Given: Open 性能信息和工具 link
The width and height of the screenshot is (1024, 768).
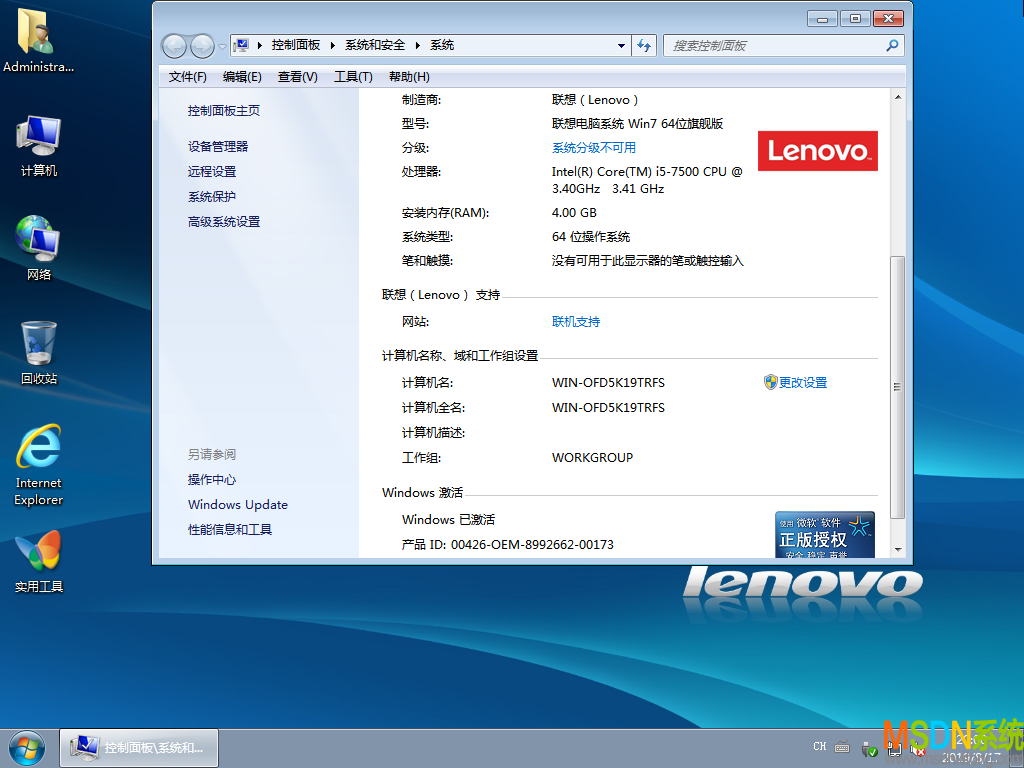Looking at the screenshot, I should point(230,530).
